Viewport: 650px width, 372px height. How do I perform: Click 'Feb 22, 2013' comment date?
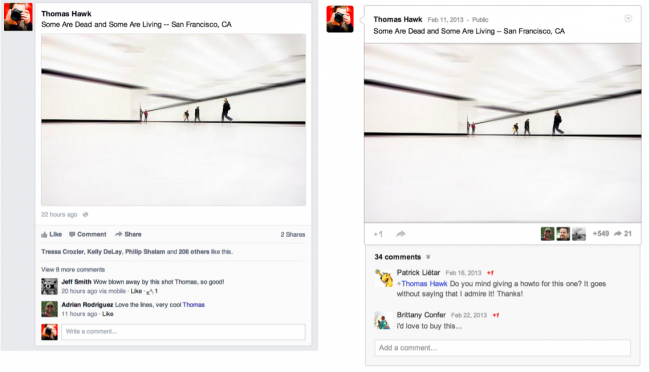click(469, 315)
